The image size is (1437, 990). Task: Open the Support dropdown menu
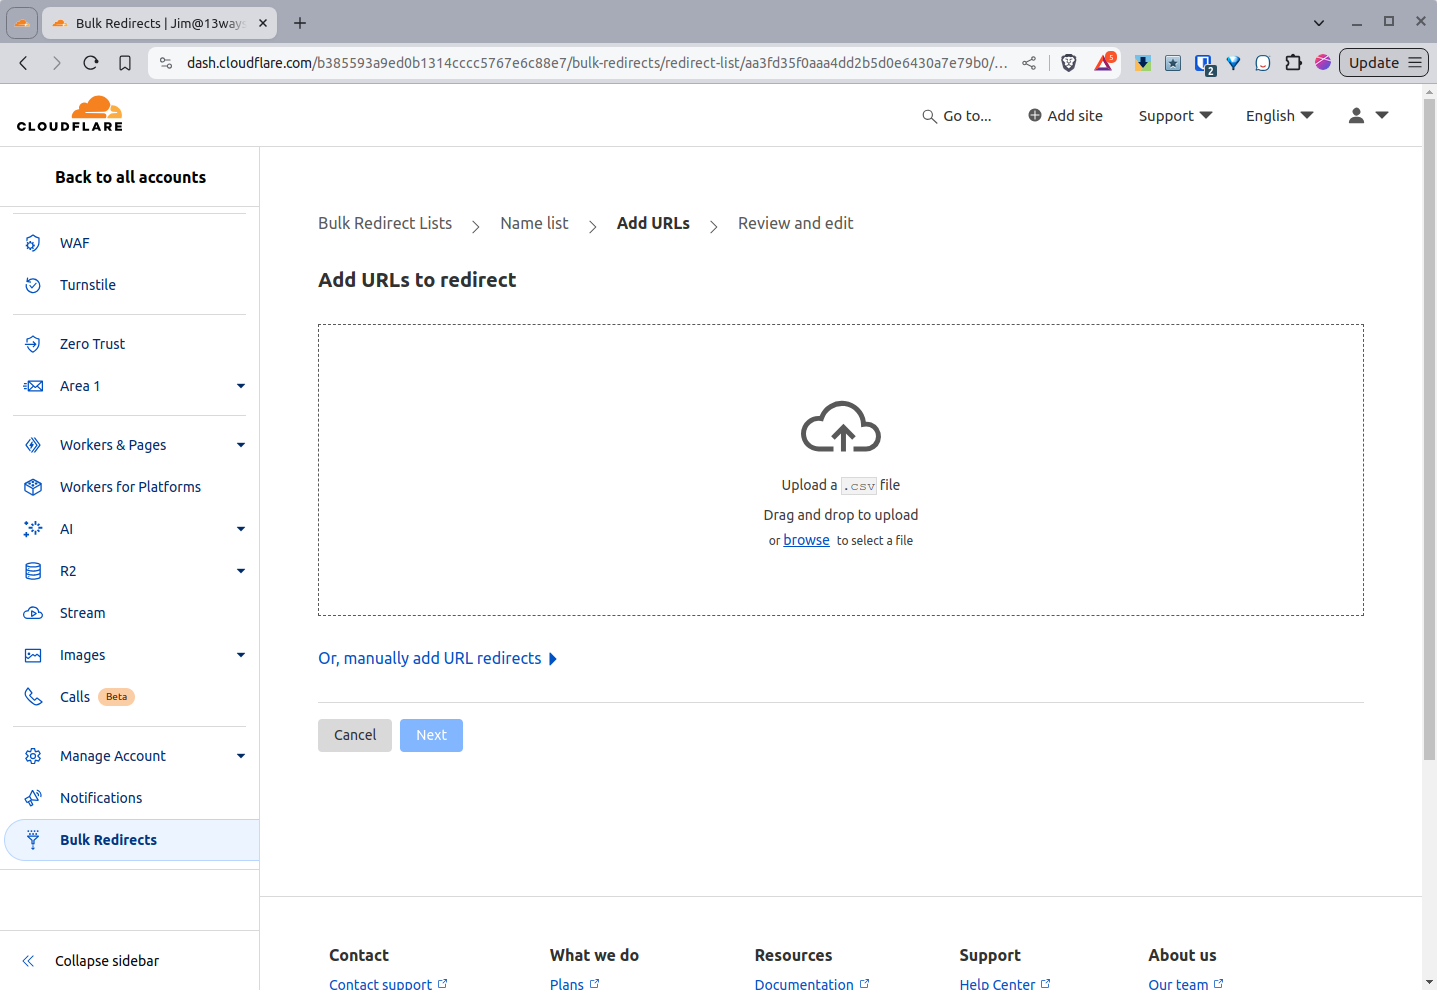click(1174, 115)
